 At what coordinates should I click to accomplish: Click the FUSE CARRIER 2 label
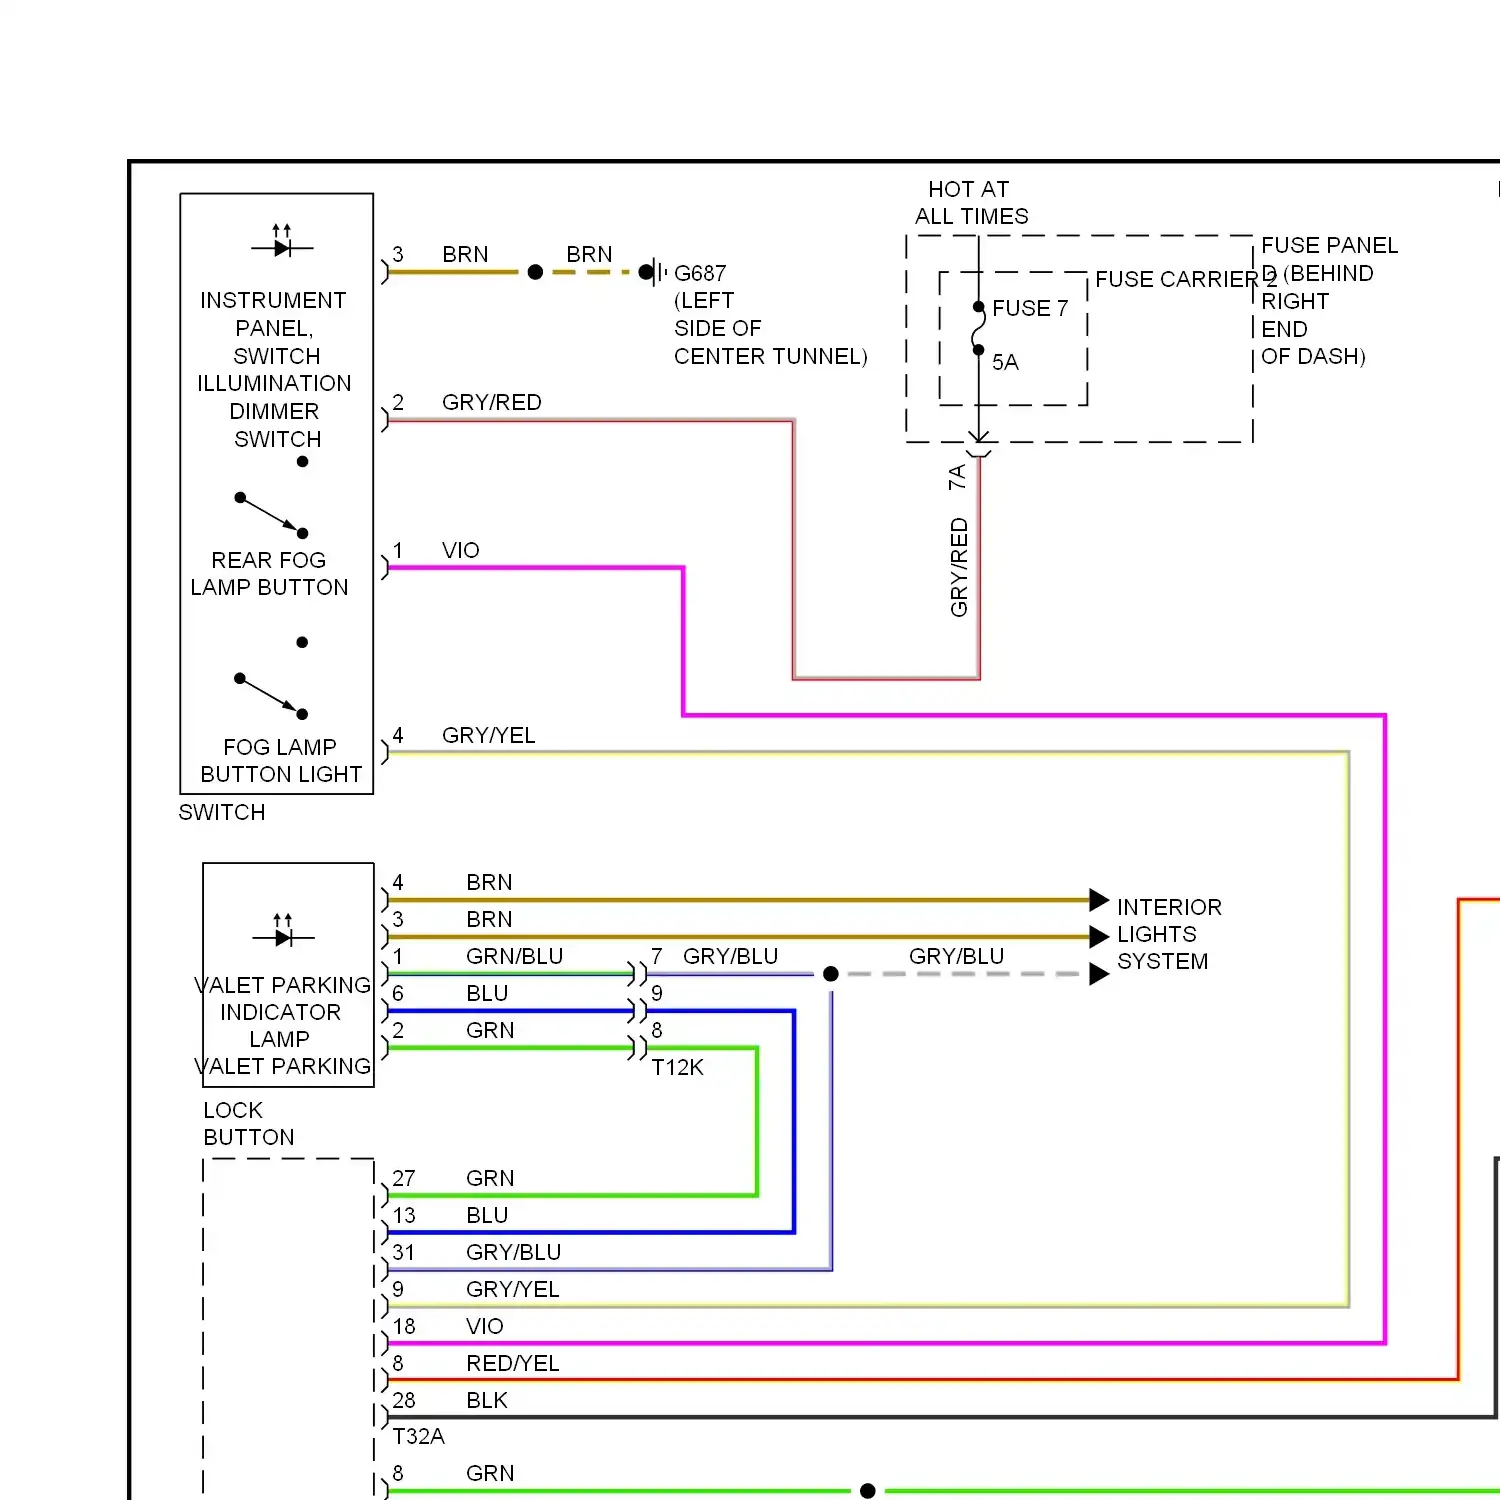1186,279
